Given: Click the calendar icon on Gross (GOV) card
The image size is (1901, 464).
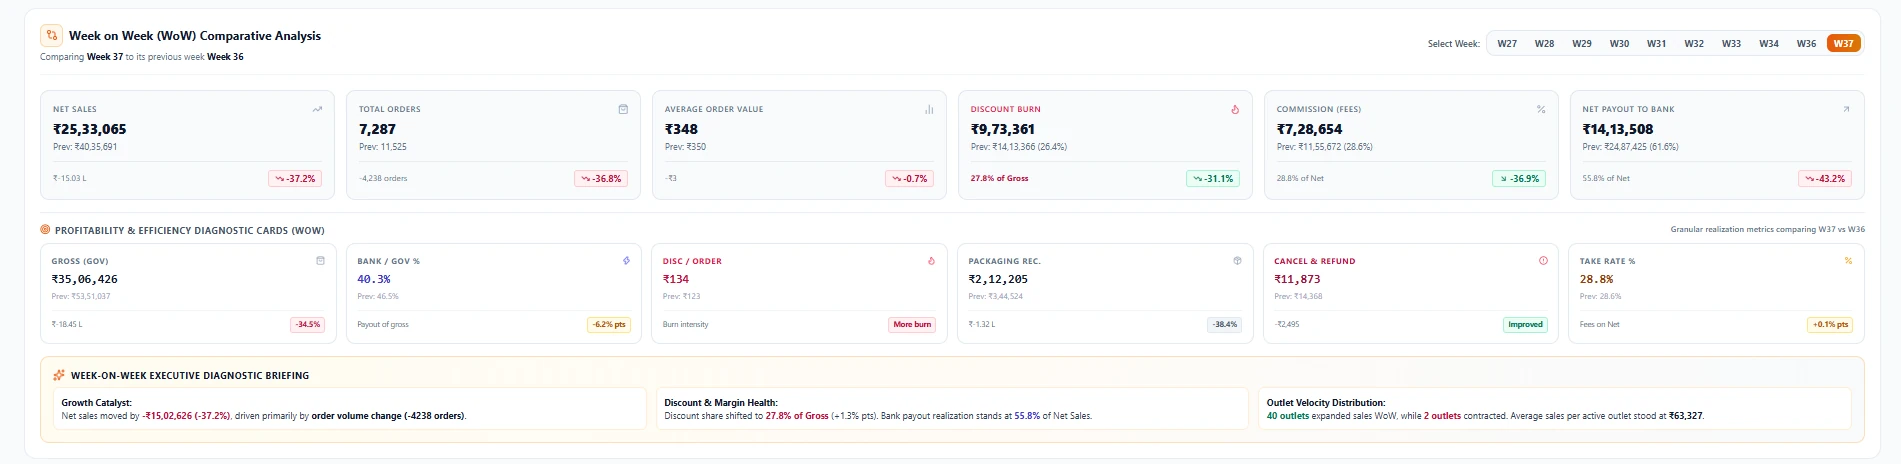Looking at the screenshot, I should (320, 260).
